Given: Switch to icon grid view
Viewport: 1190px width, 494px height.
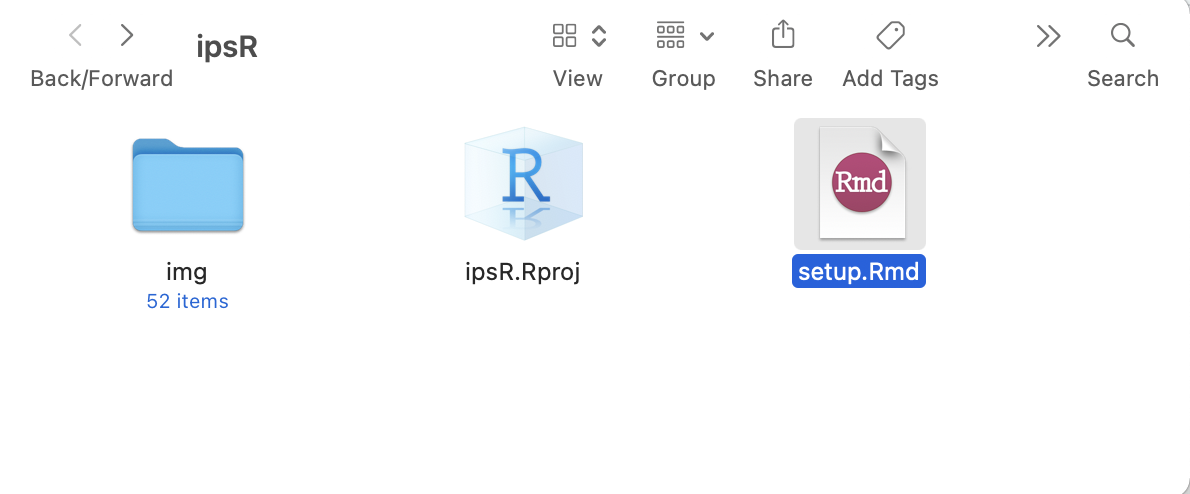Looking at the screenshot, I should click(x=565, y=37).
